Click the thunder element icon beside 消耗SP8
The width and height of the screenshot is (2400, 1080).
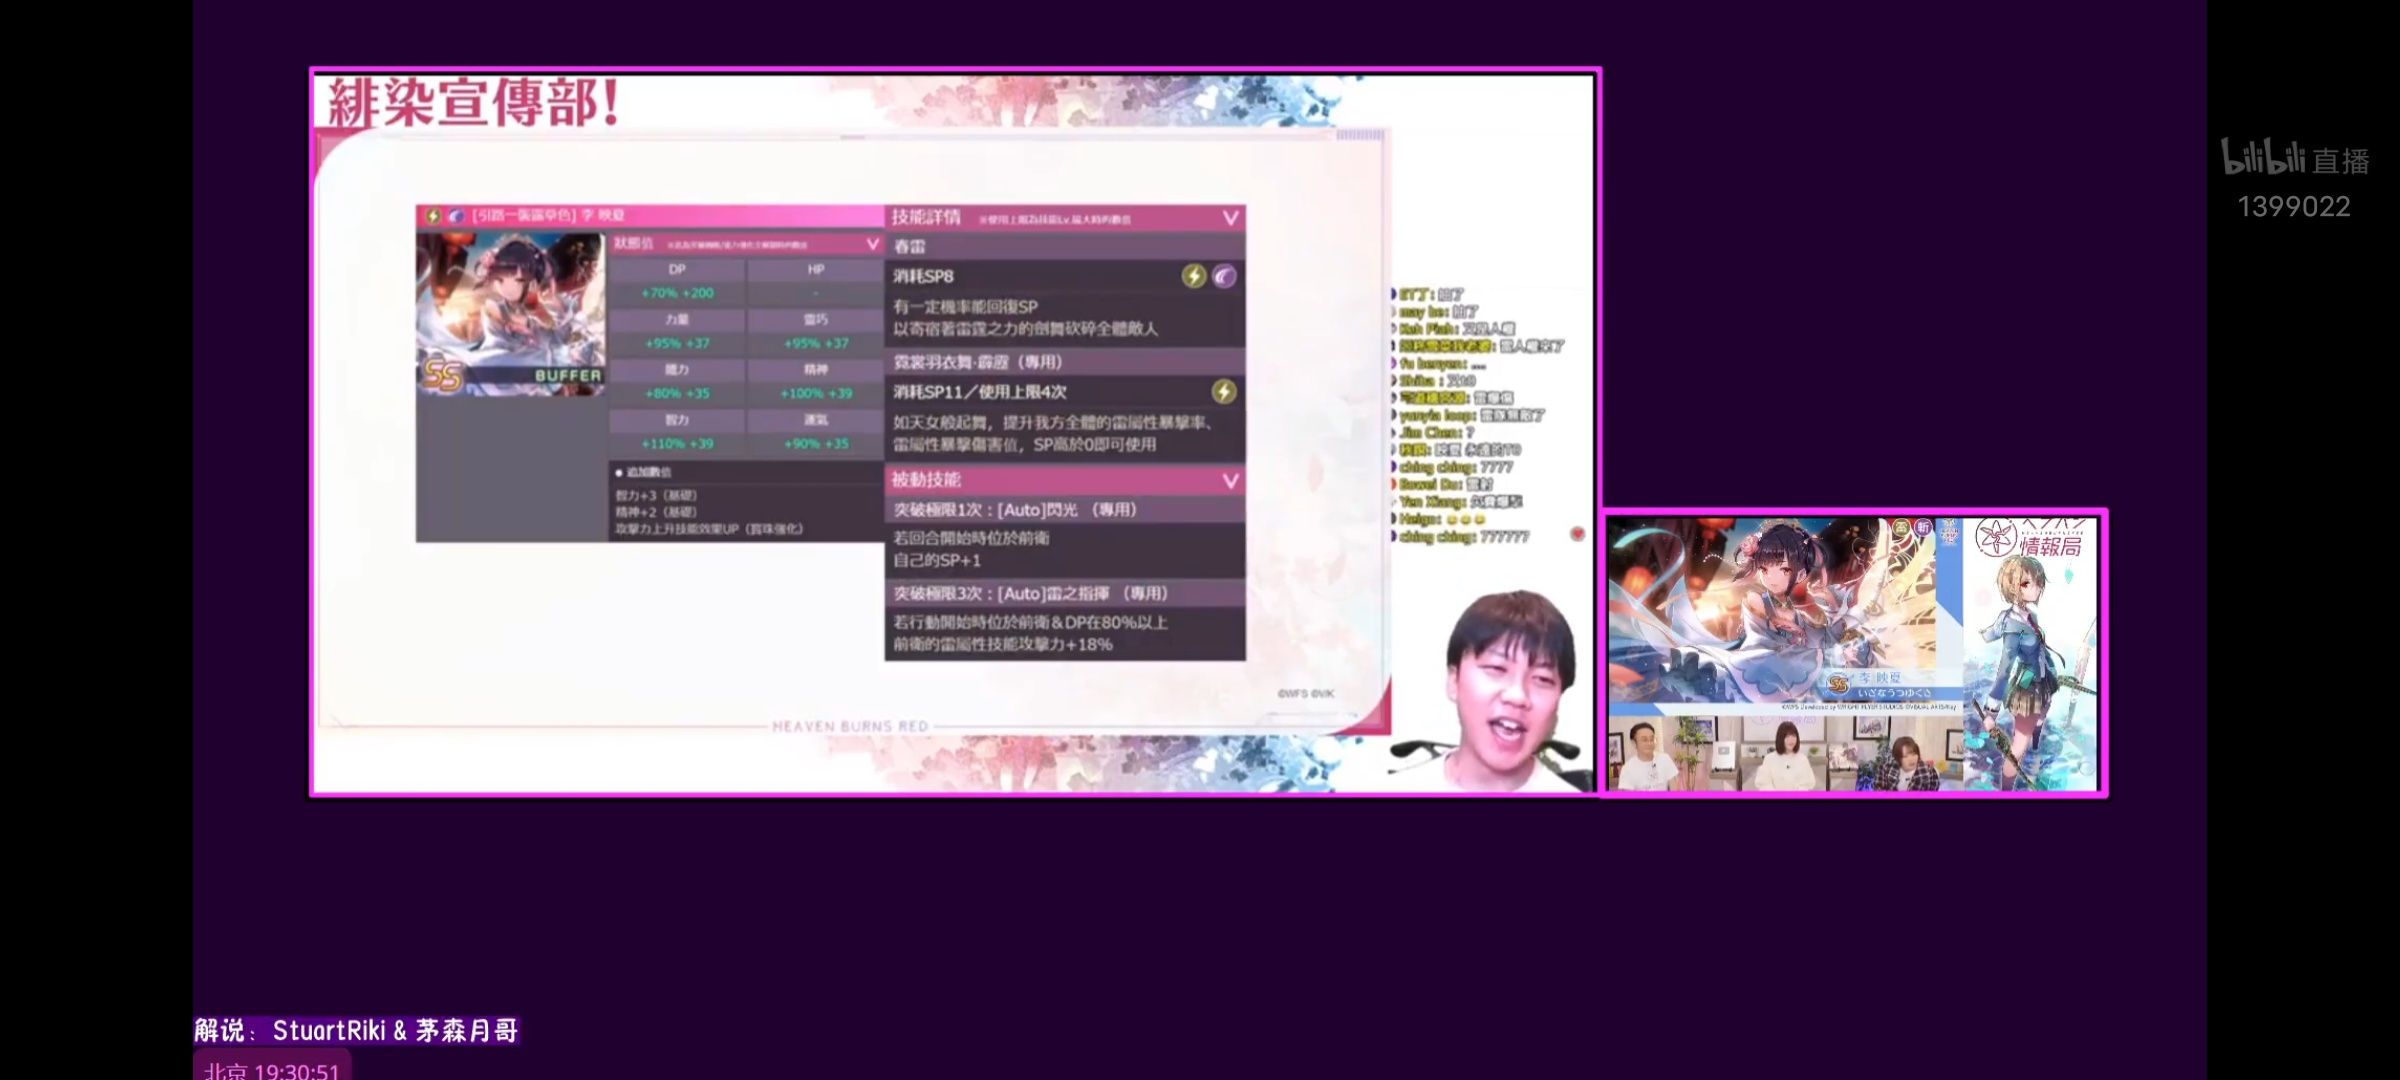(1194, 276)
